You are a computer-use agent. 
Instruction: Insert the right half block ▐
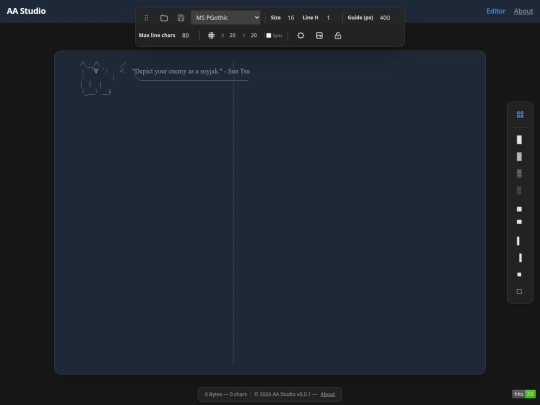[x=520, y=258]
